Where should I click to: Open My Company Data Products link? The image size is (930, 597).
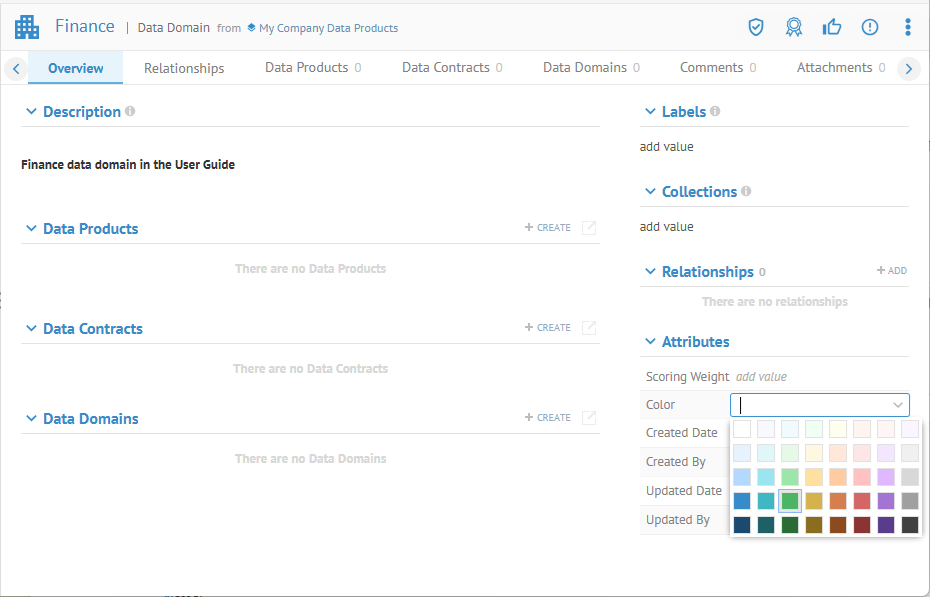(328, 28)
